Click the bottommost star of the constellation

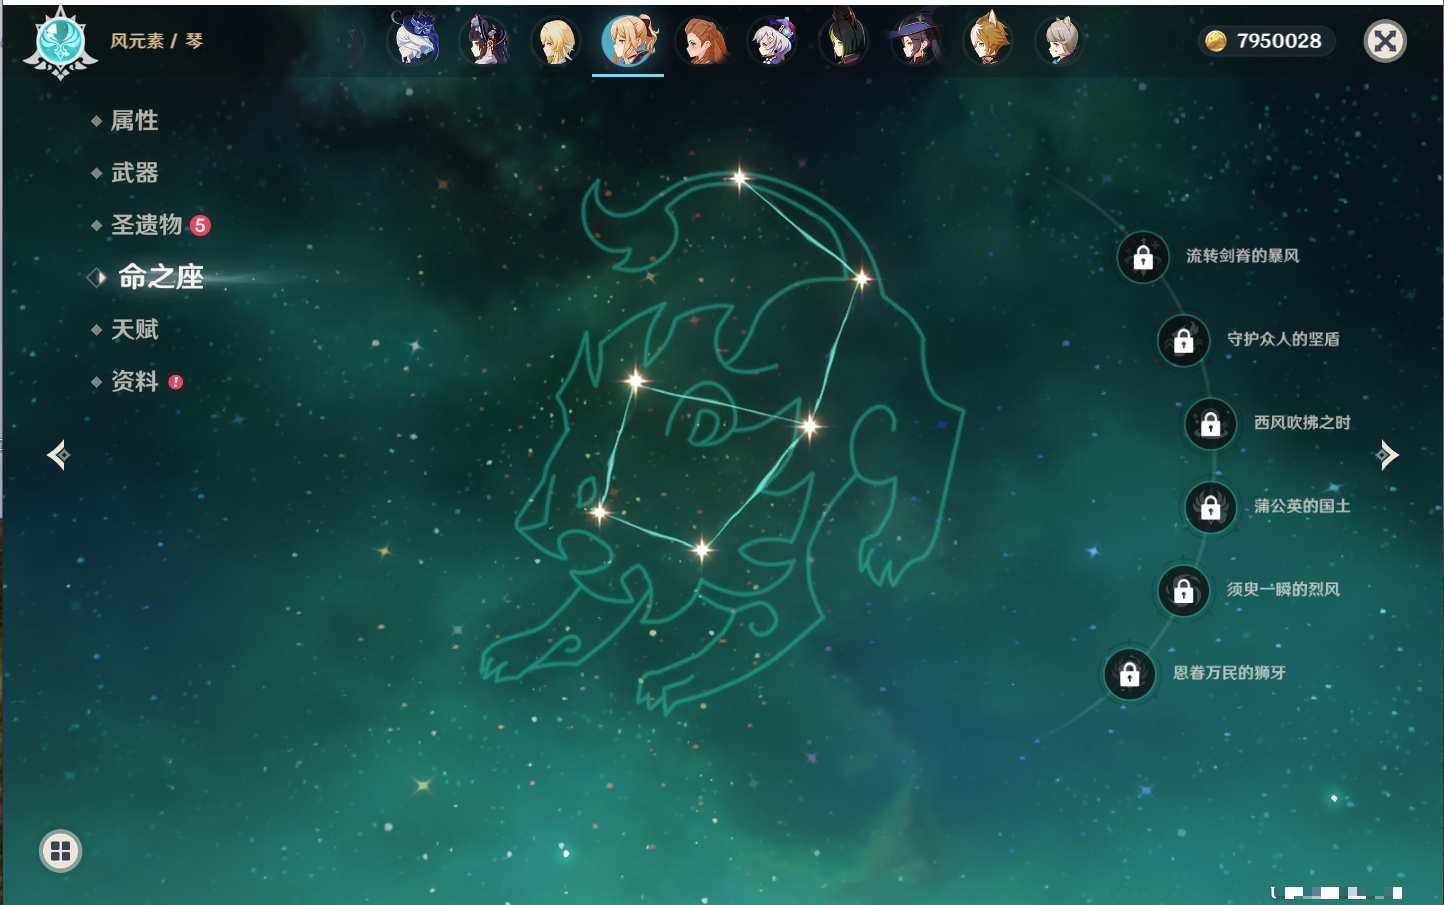702,548
